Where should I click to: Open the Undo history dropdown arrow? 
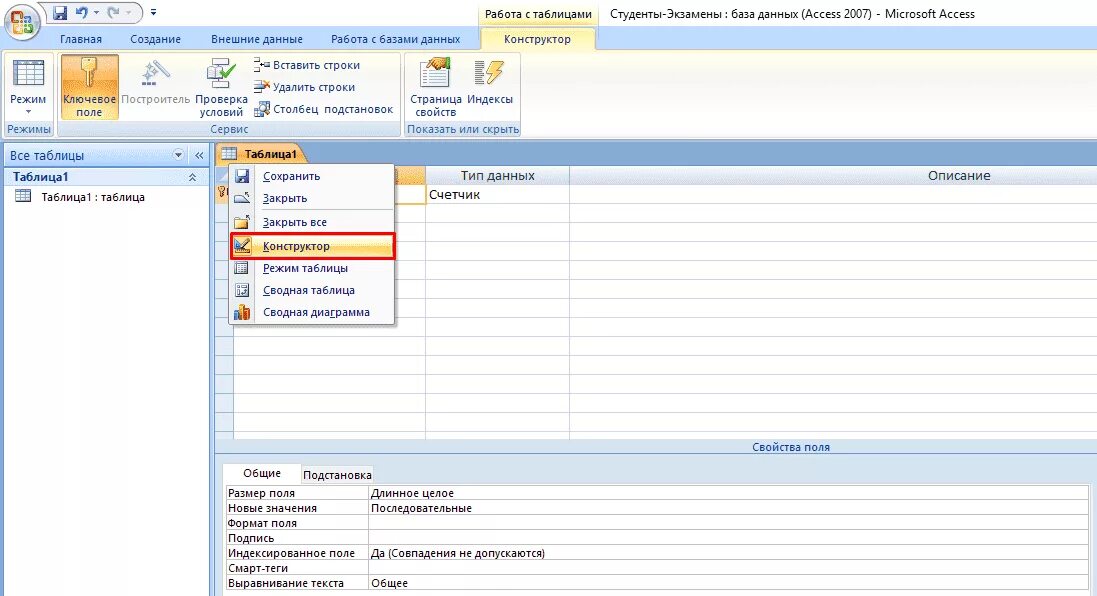(95, 13)
